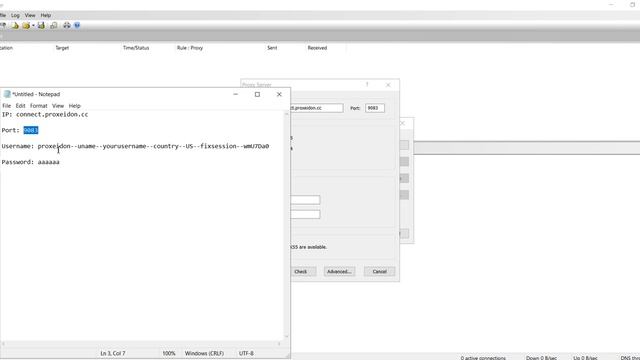Screen dimensions: 640x360
Task: Click the Port input field in dialog
Action: tap(375, 108)
